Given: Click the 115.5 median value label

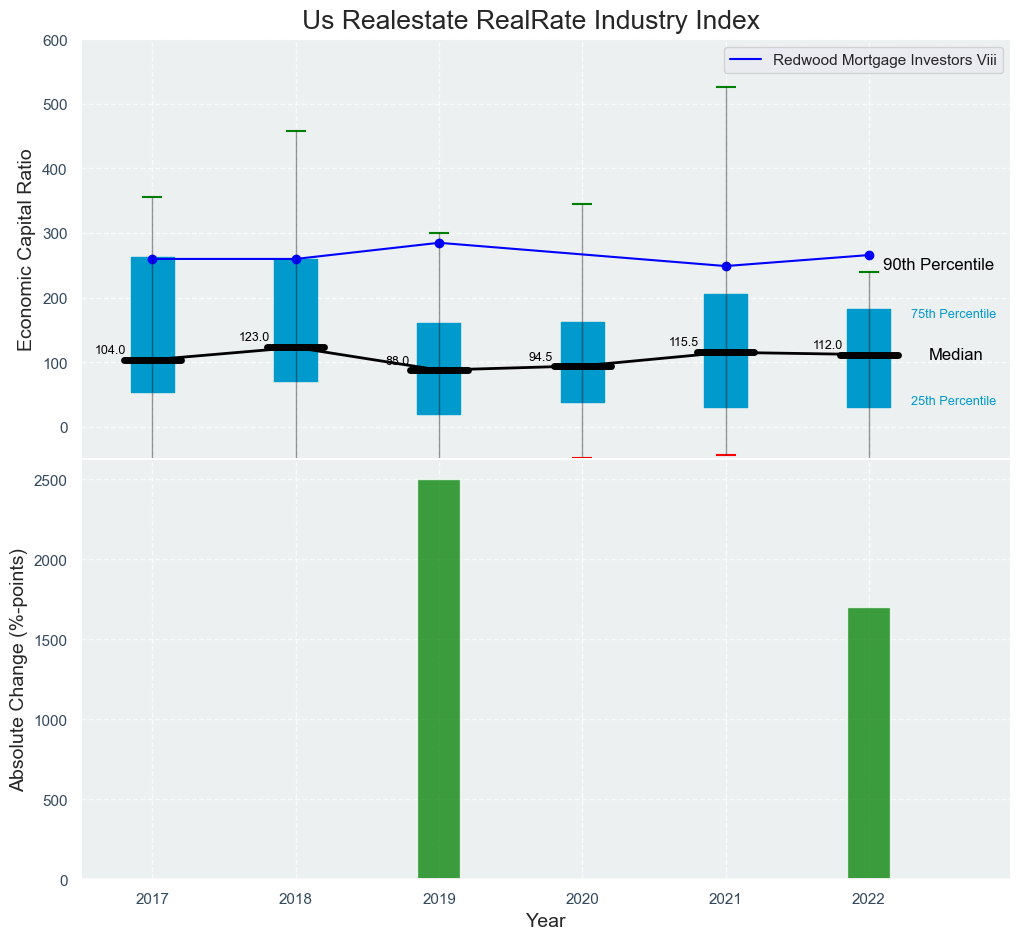Looking at the screenshot, I should tap(684, 342).
